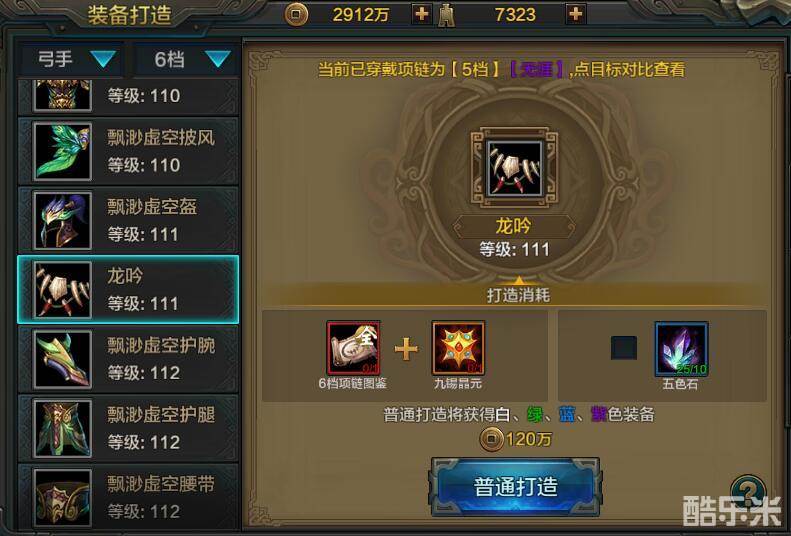
Task: Click the 6档项链图鉴 scroll icon
Action: (x=353, y=348)
